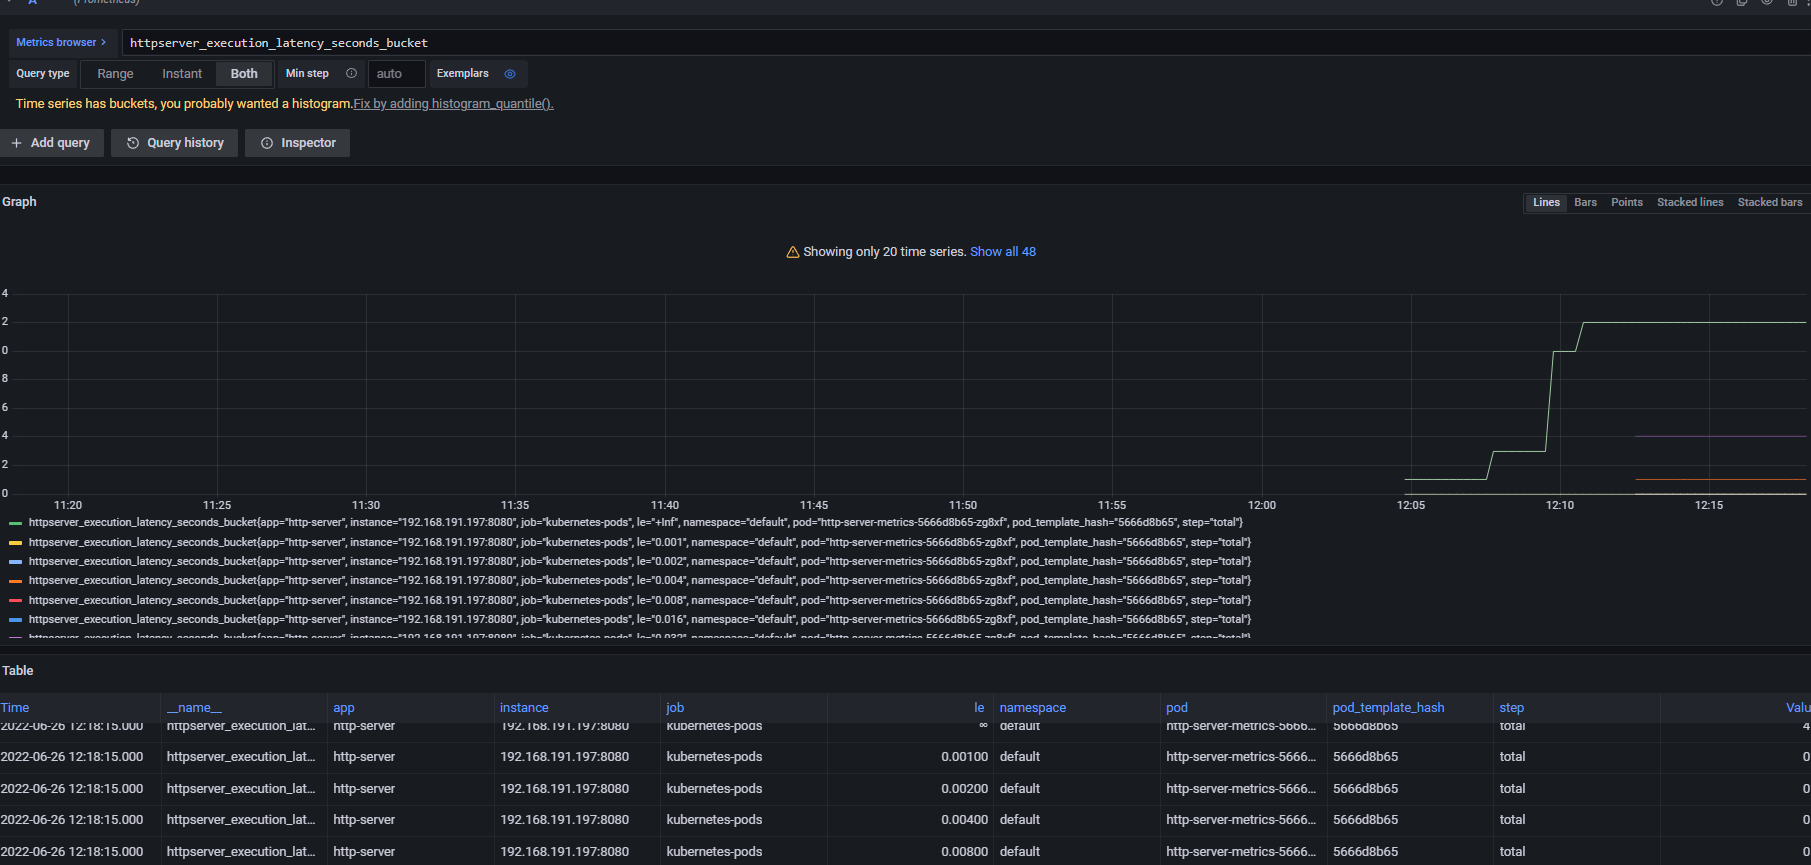Sort table by app column

[344, 708]
